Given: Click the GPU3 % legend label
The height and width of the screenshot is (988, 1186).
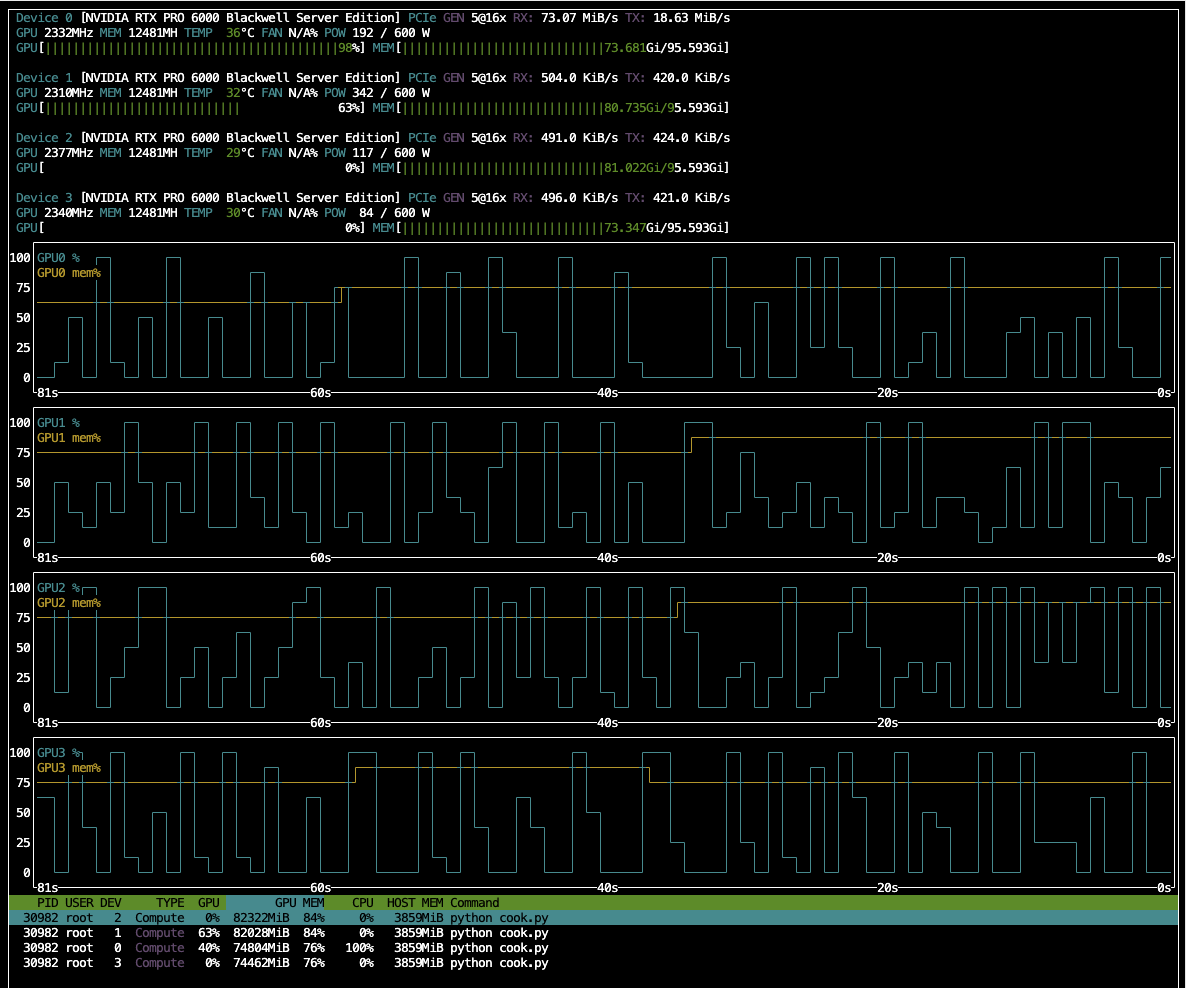Looking at the screenshot, I should pyautogui.click(x=58, y=753).
